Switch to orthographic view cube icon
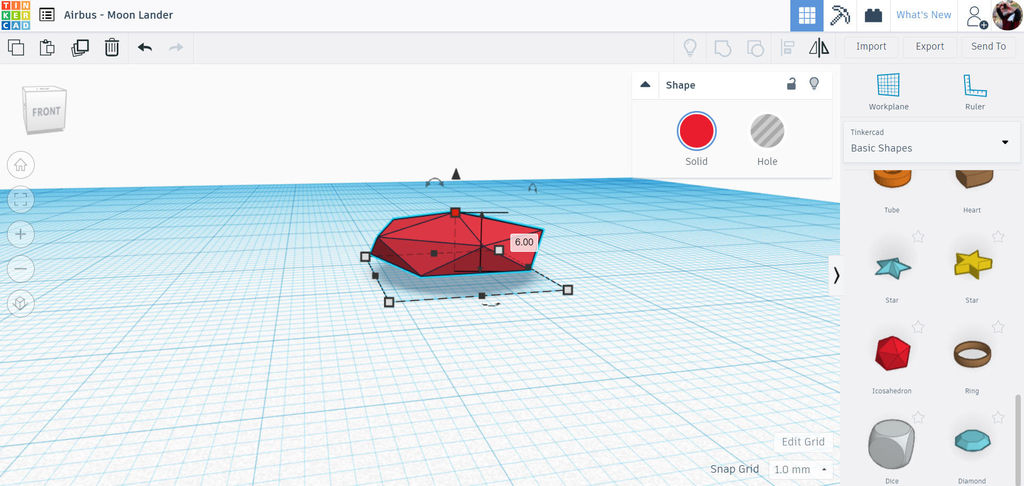Screen dimensions: 1024x486 click(20, 303)
